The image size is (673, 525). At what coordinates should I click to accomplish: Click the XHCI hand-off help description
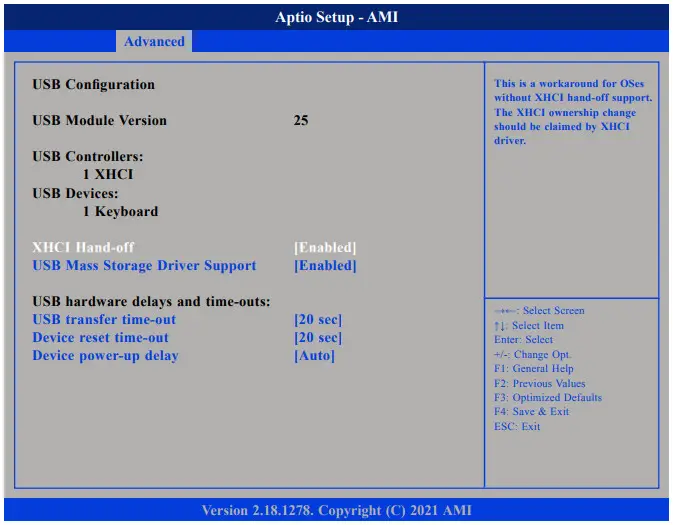(x=573, y=112)
